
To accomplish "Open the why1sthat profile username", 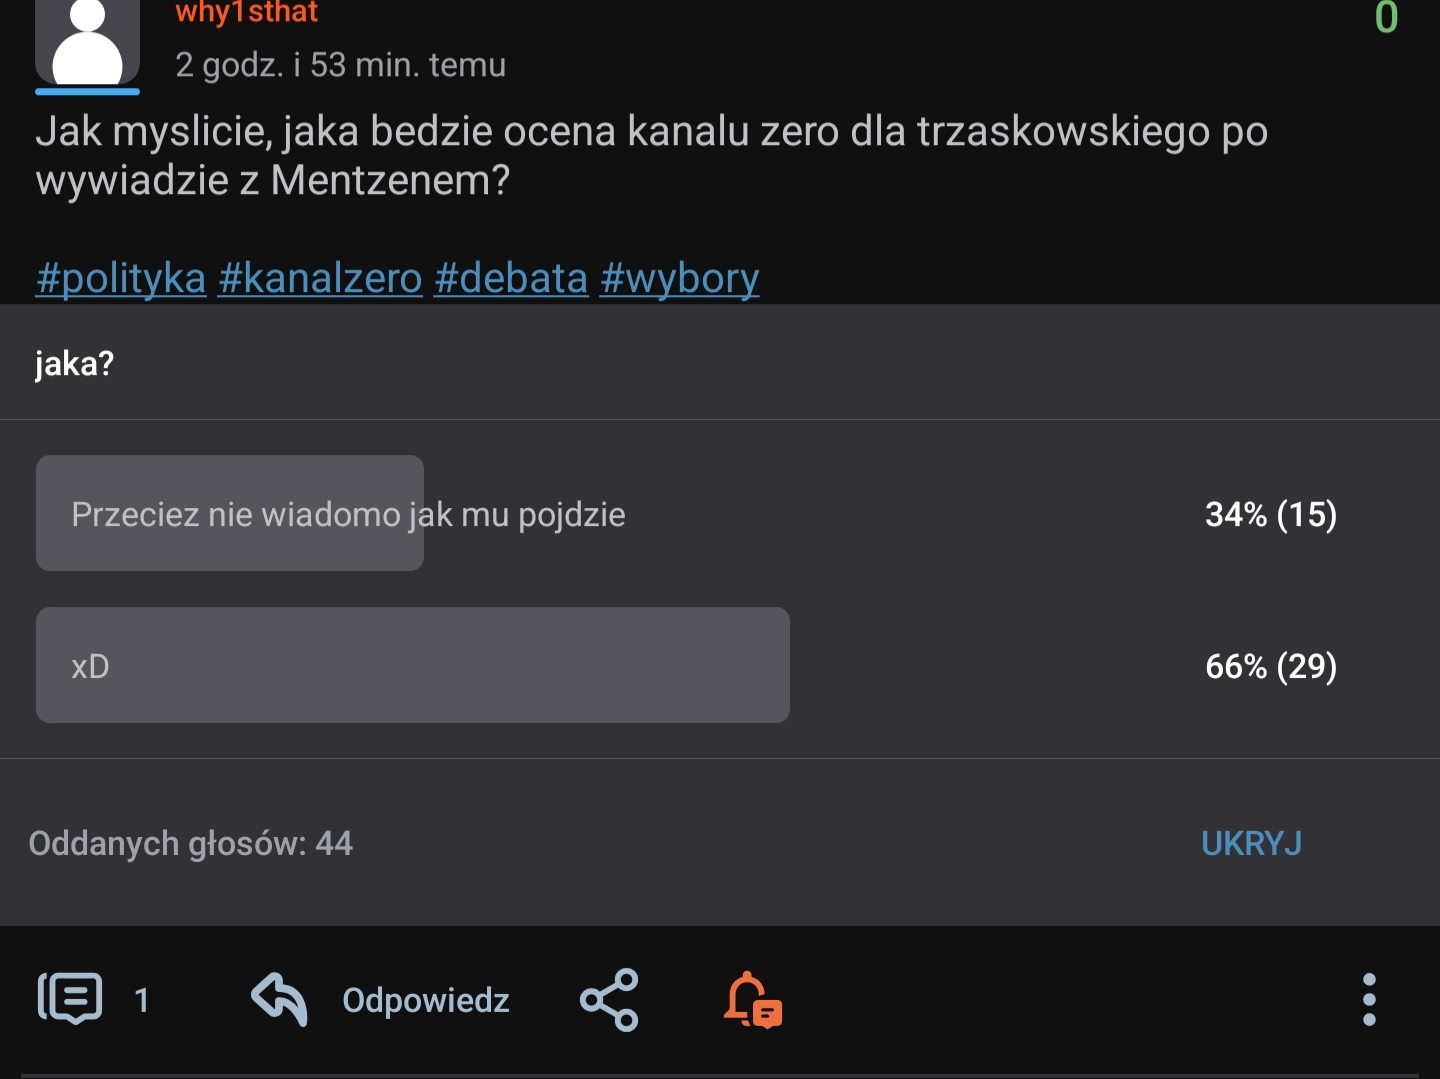I will click(246, 12).
